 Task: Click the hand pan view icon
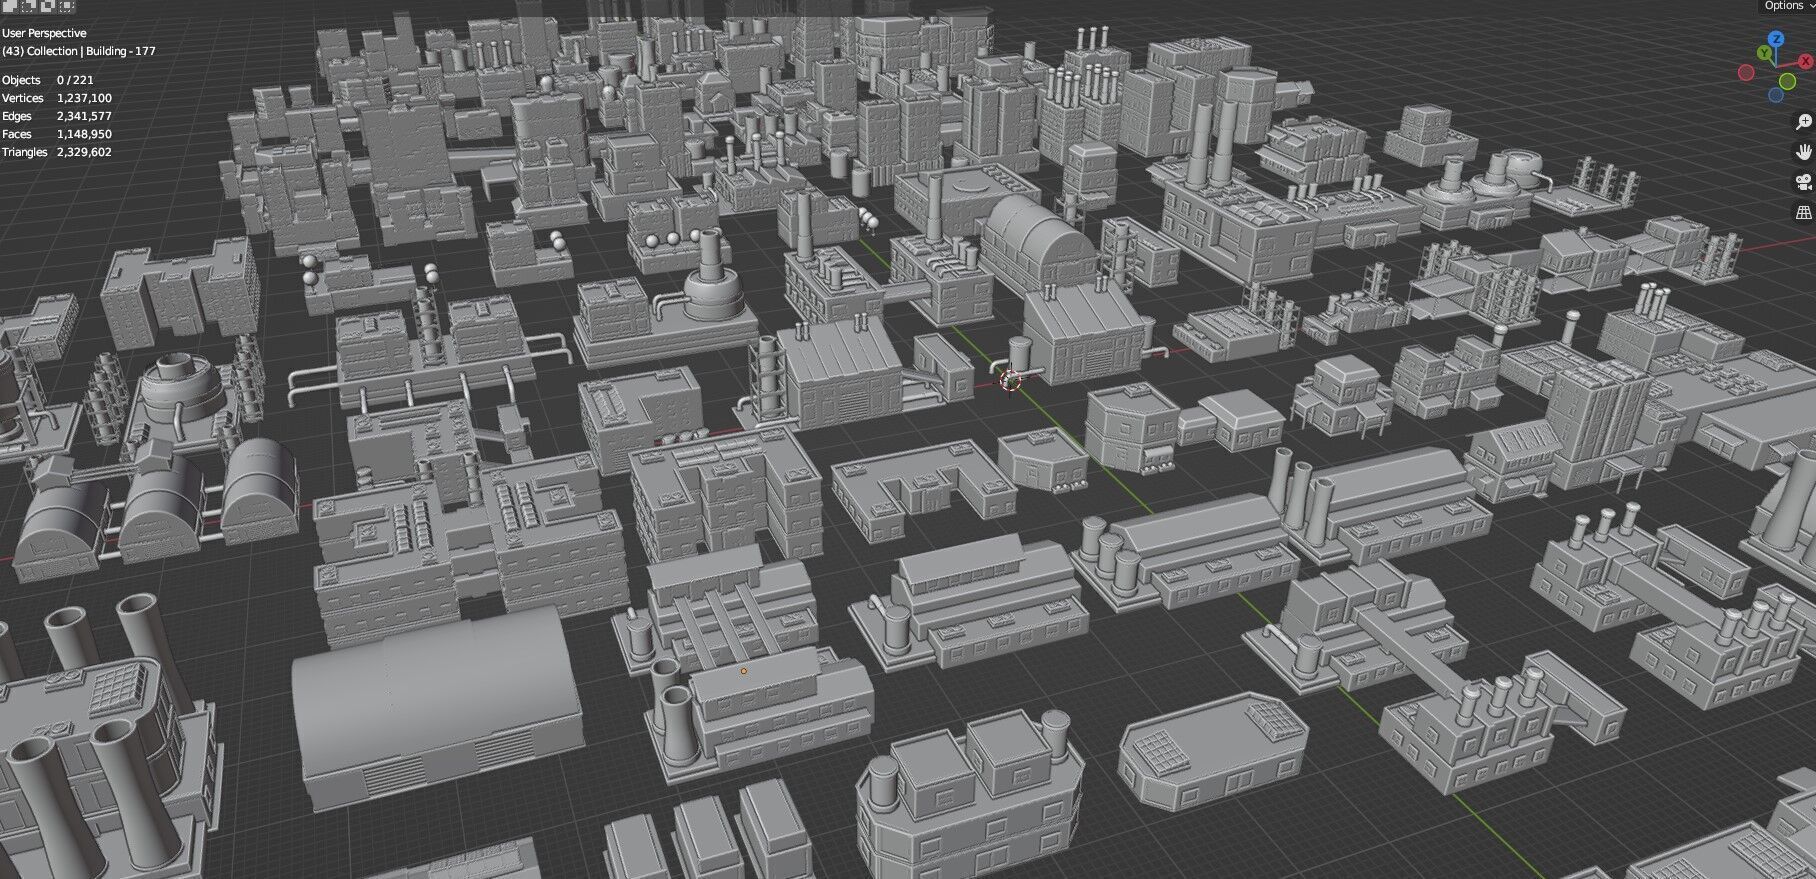tap(1804, 152)
